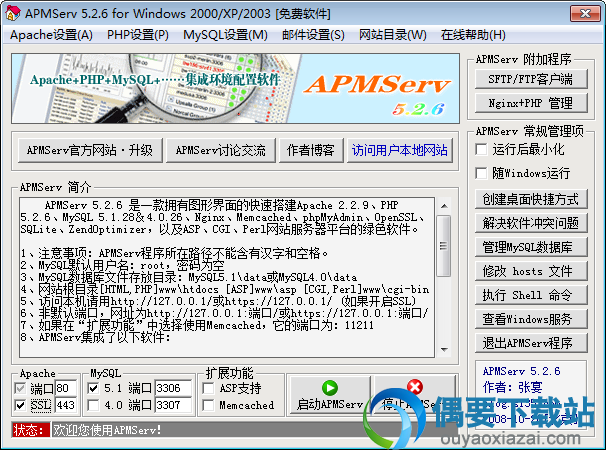
Task: Click 执行 Shell 命令 button
Action: click(x=531, y=295)
